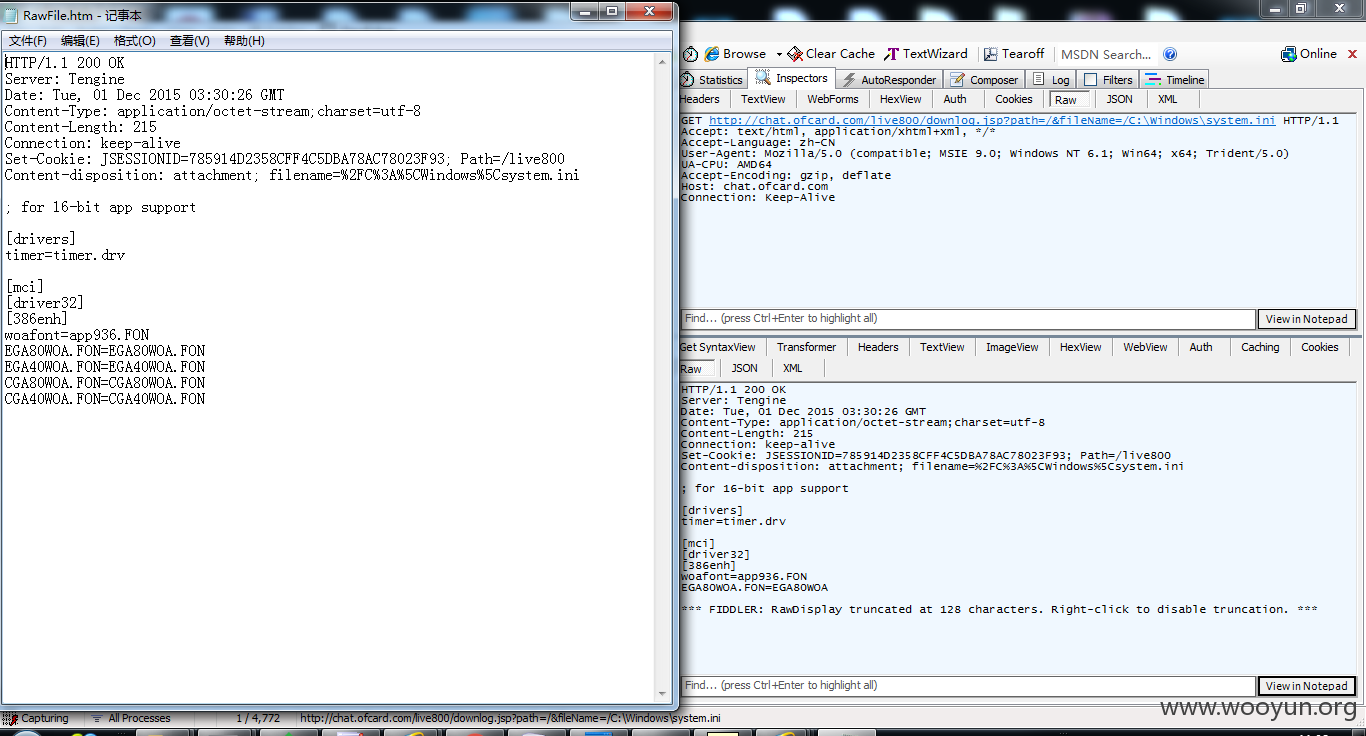The image size is (1366, 736).
Task: Switch response view to JSON tab
Action: pyautogui.click(x=745, y=368)
